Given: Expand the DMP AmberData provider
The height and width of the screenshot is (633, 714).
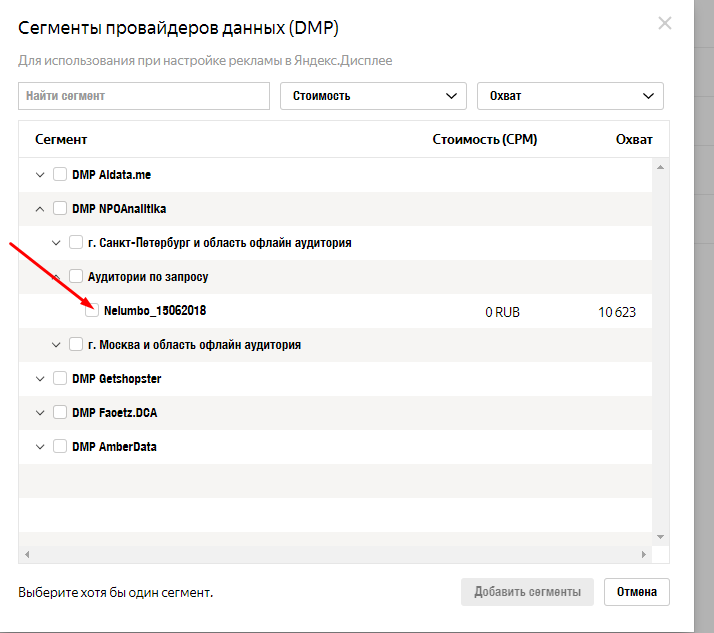Looking at the screenshot, I should (x=40, y=447).
